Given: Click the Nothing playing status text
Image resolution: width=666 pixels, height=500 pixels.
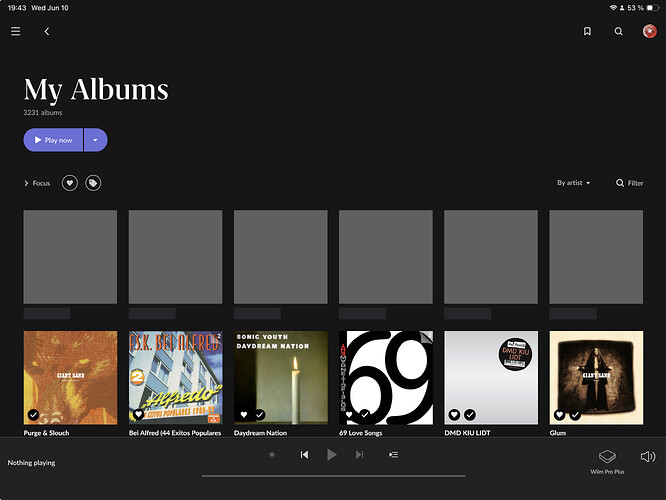Looking at the screenshot, I should coord(31,463).
